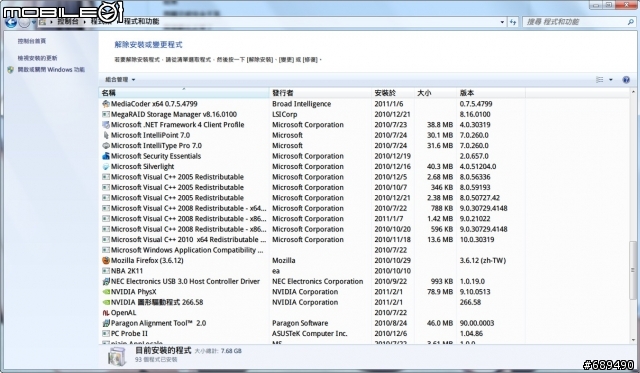Image resolution: width=640 pixels, height=373 pixels.
Task: Click publisher NEC Electronics Corporation
Action: tap(318, 281)
